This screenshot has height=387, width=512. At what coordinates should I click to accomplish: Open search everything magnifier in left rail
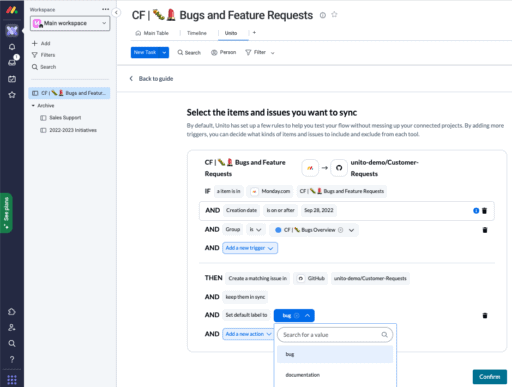(x=12, y=343)
